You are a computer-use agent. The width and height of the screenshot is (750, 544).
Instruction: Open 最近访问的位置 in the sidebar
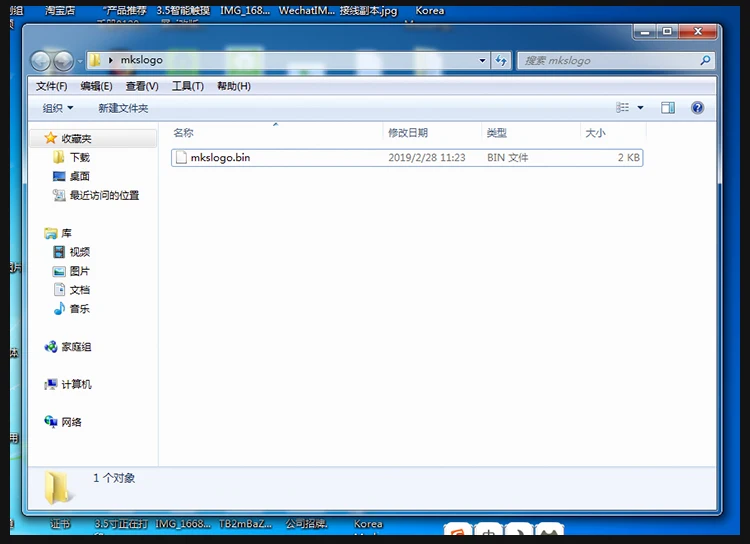[x=104, y=195]
